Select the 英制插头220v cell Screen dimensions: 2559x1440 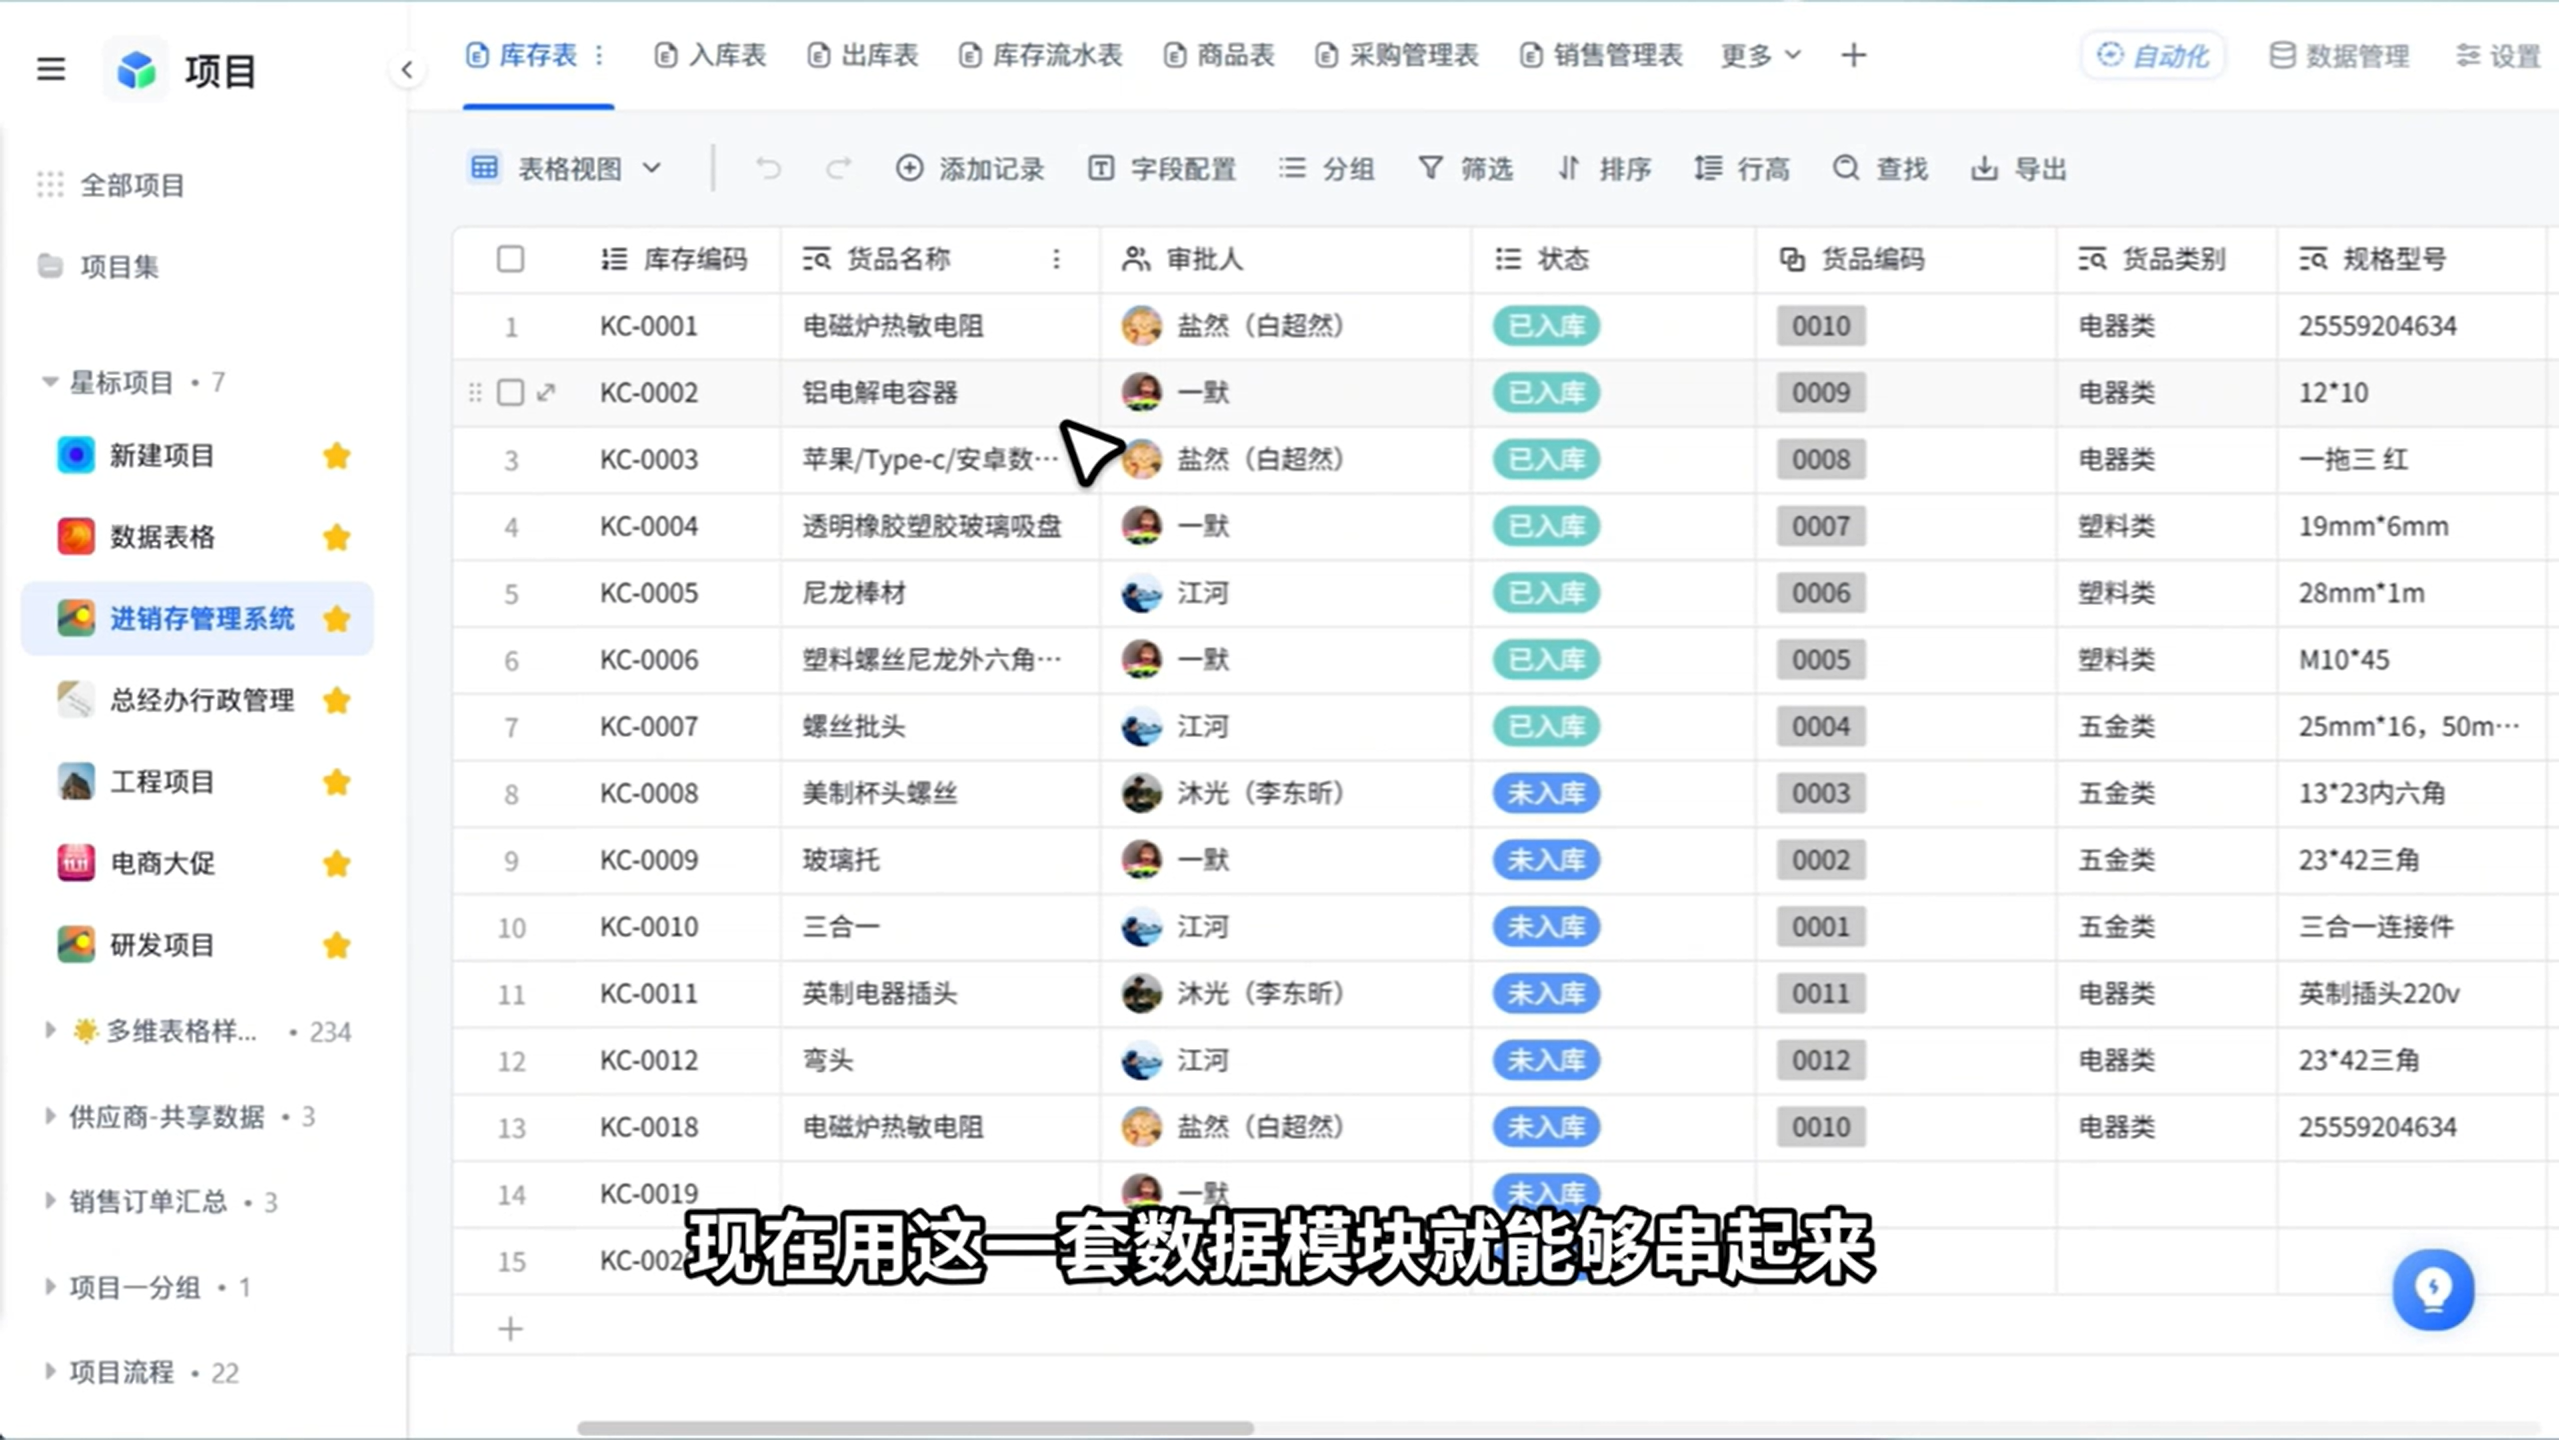pos(2410,993)
